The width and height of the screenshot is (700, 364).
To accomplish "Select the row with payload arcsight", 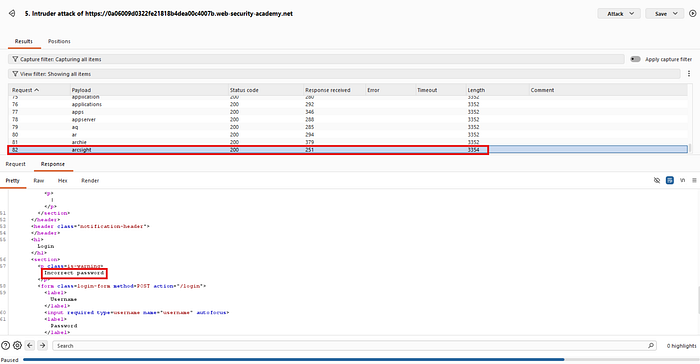I will (x=348, y=150).
